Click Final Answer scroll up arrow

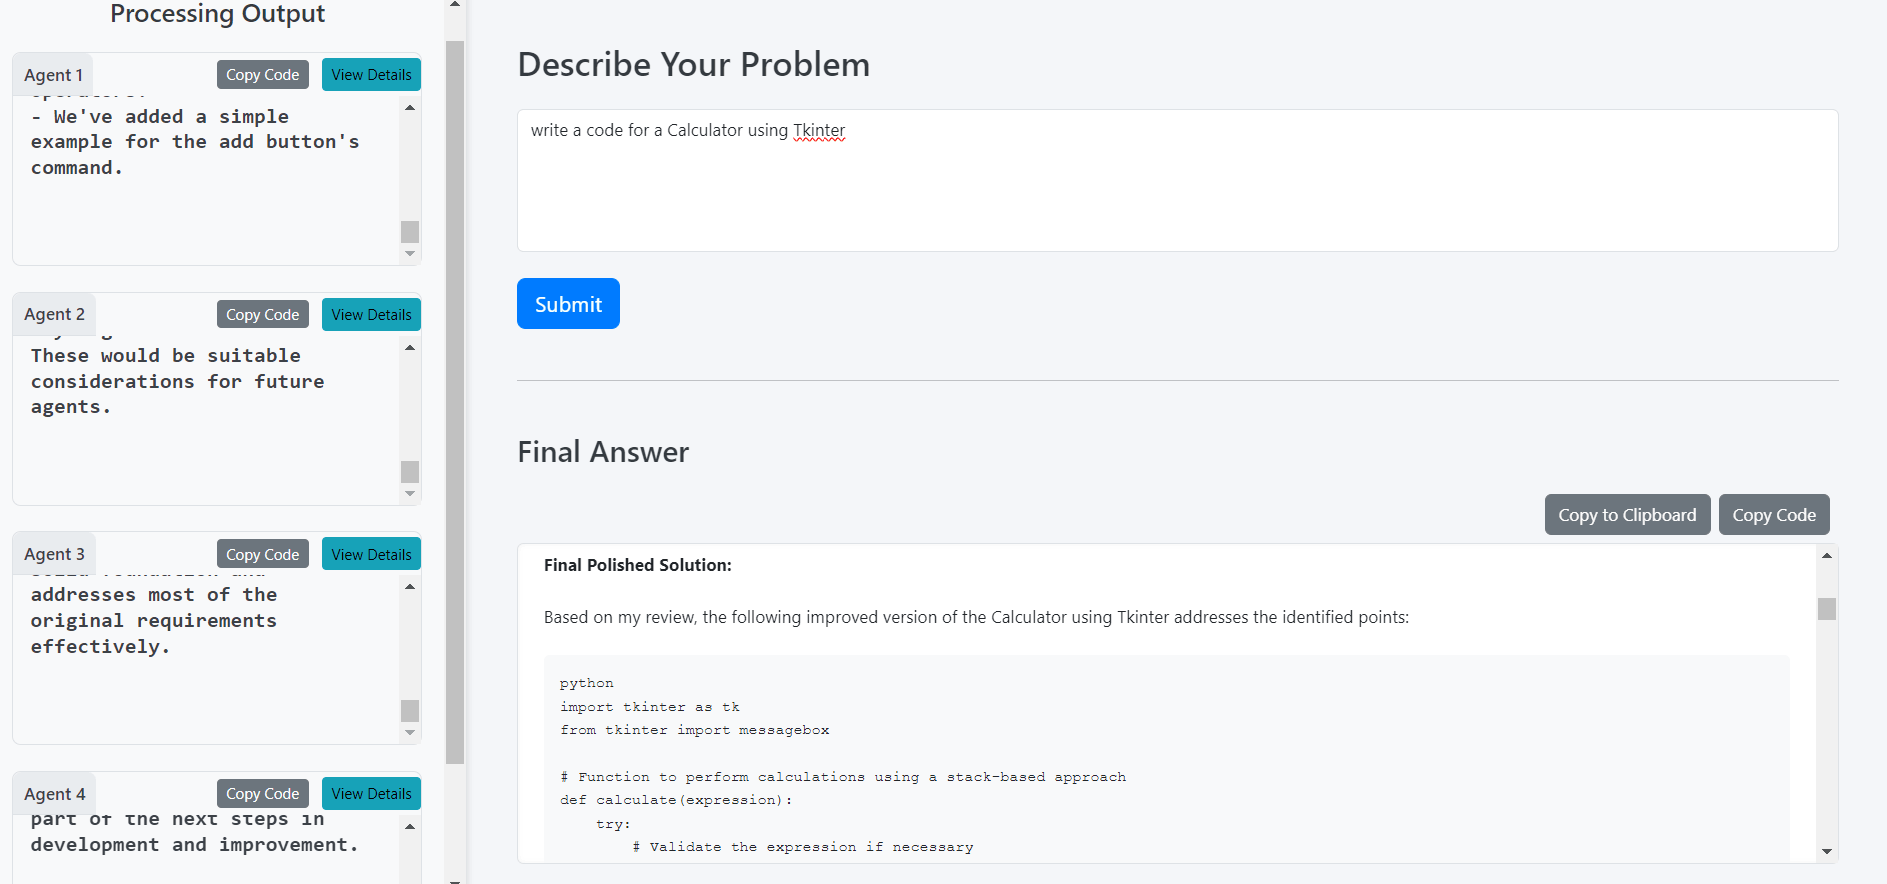click(1827, 555)
